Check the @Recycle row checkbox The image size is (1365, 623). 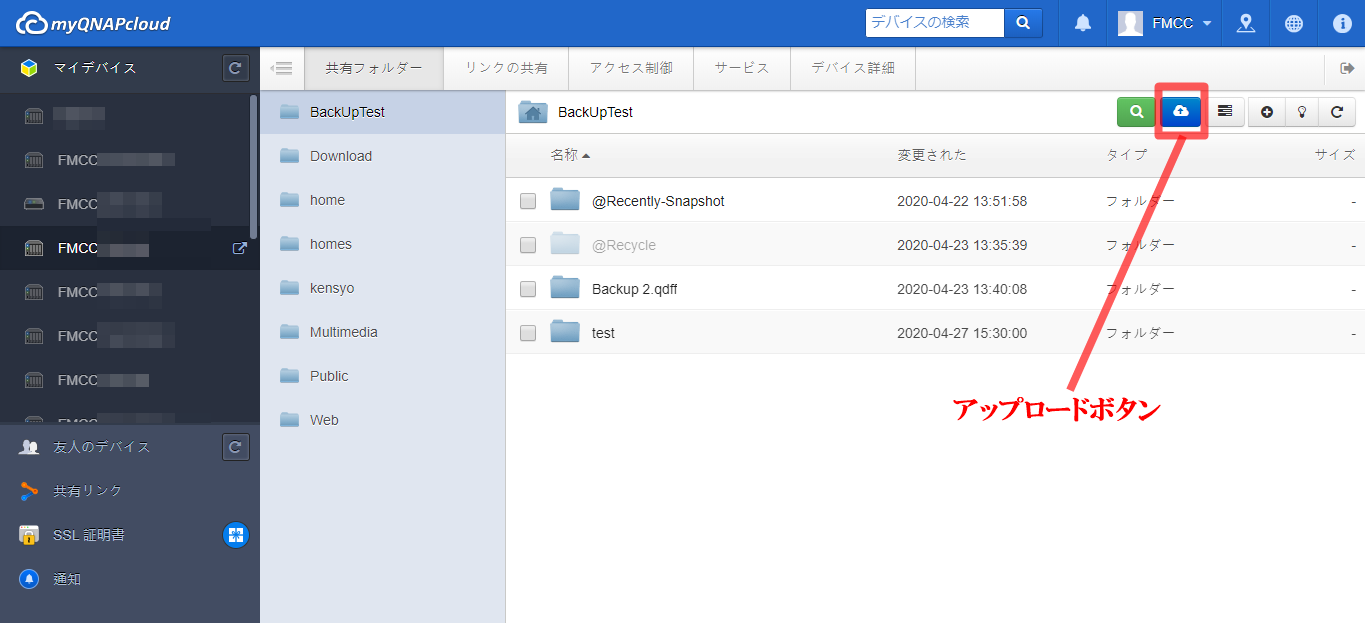[x=528, y=245]
